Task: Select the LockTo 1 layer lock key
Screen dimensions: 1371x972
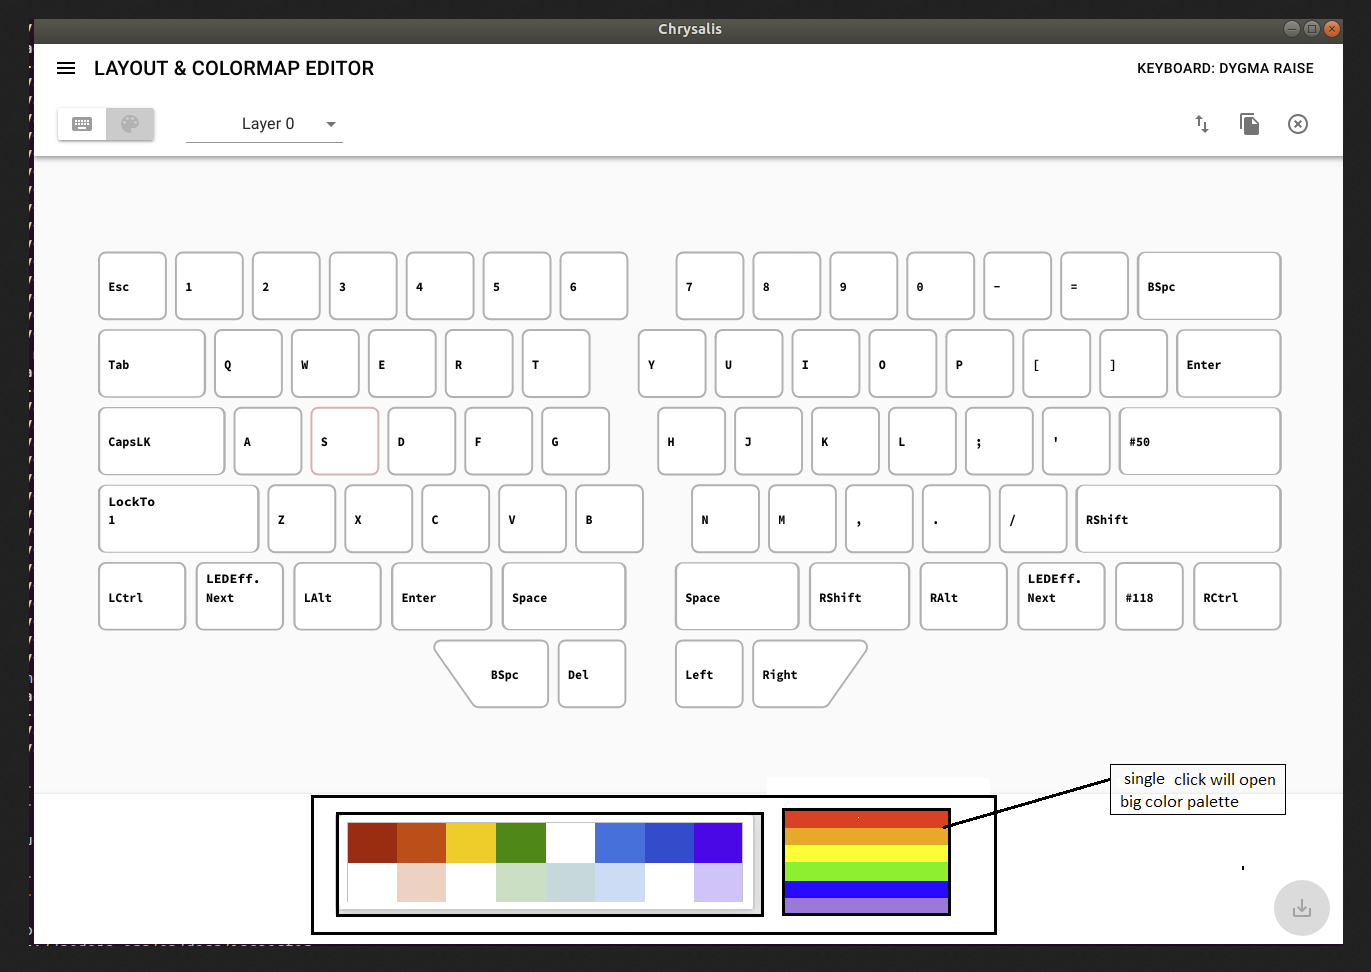Action: (178, 518)
